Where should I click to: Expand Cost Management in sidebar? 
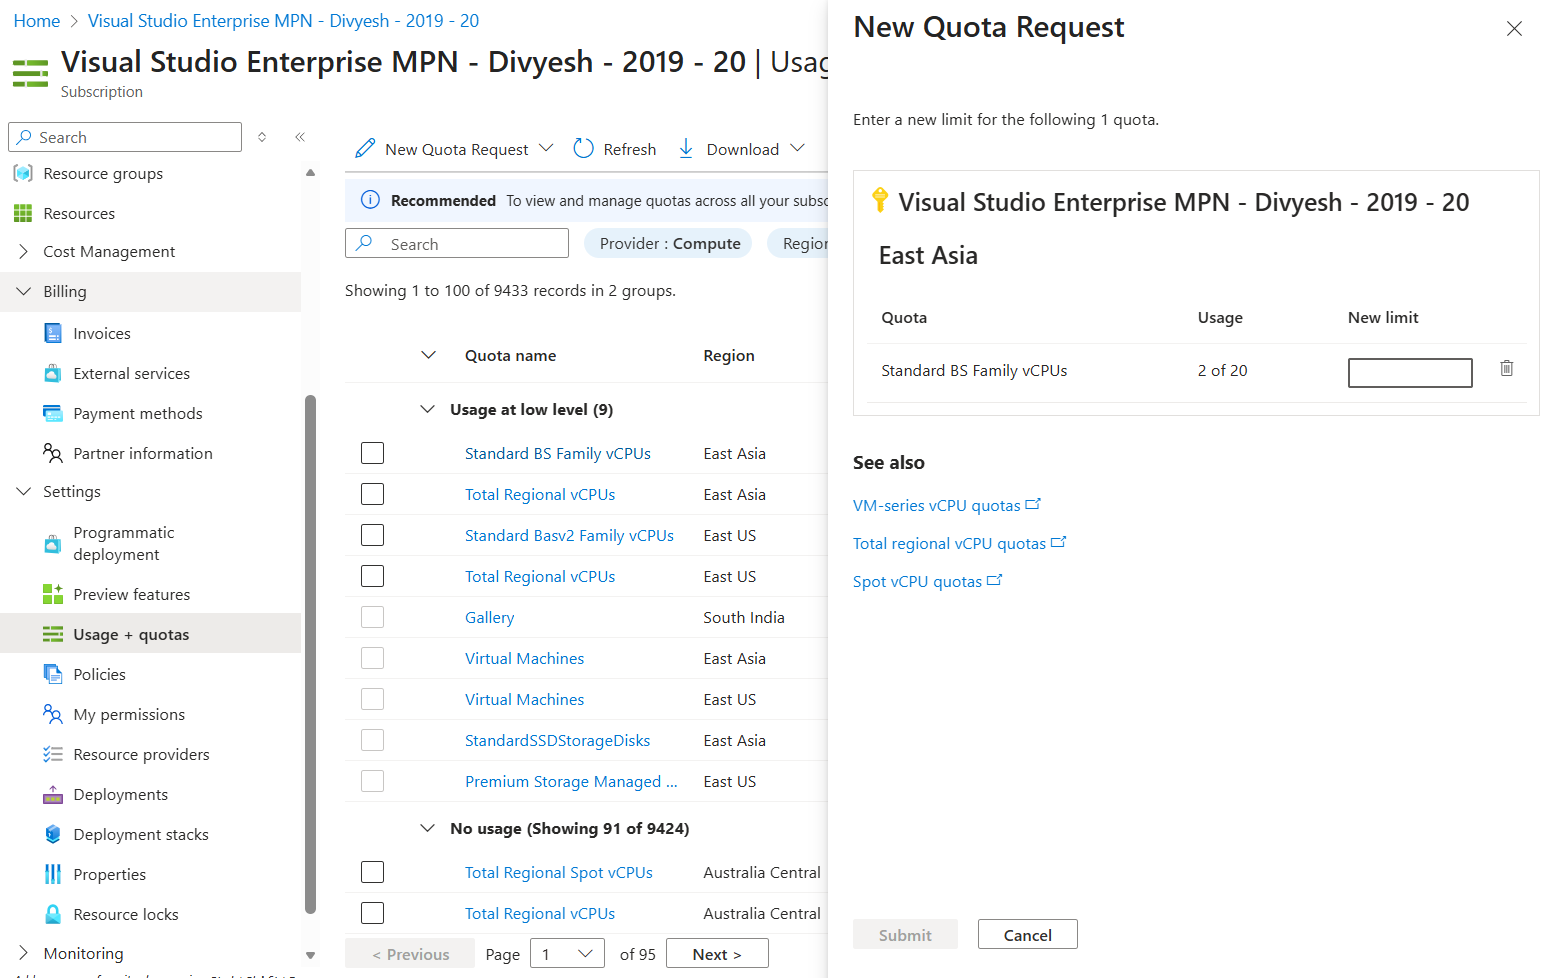pos(24,251)
